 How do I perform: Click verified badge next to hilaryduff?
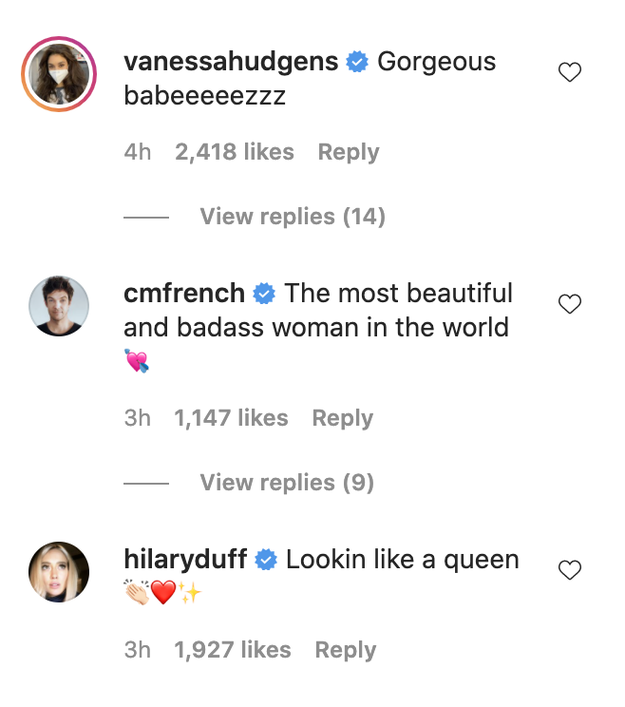[266, 560]
